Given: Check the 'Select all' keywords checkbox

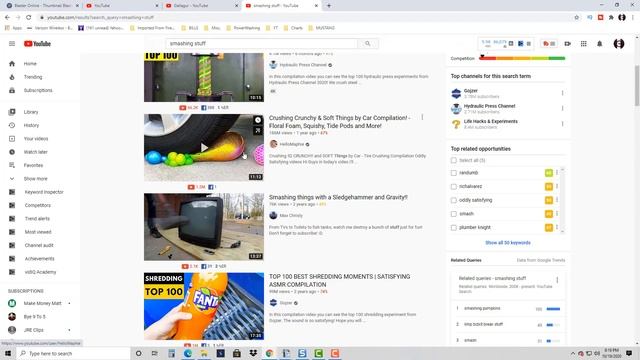Looking at the screenshot, I should pyautogui.click(x=453, y=160).
